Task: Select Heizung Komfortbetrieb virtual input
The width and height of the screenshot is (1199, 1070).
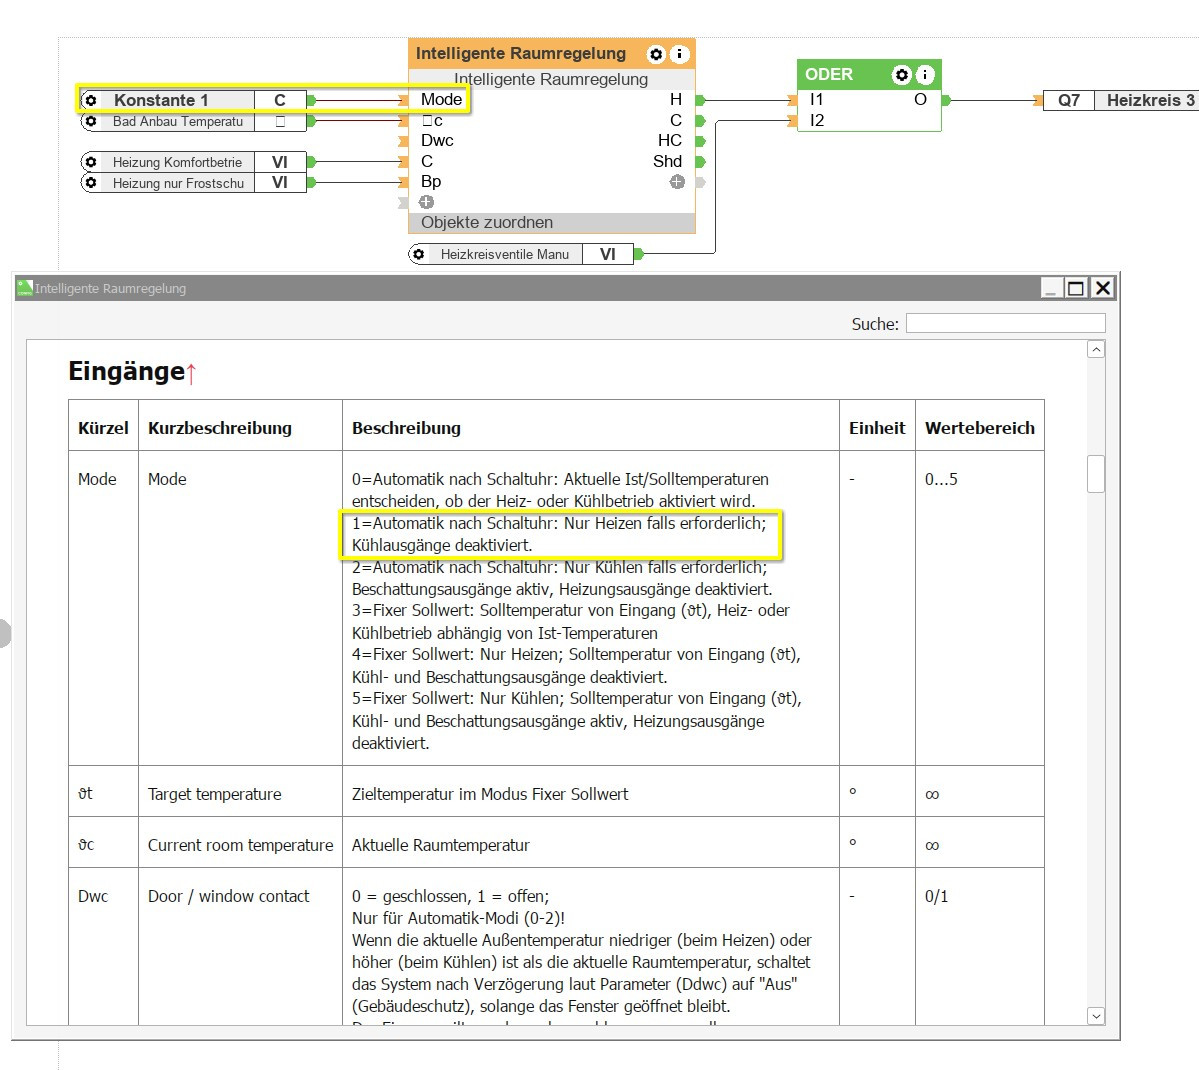Action: 193,162
